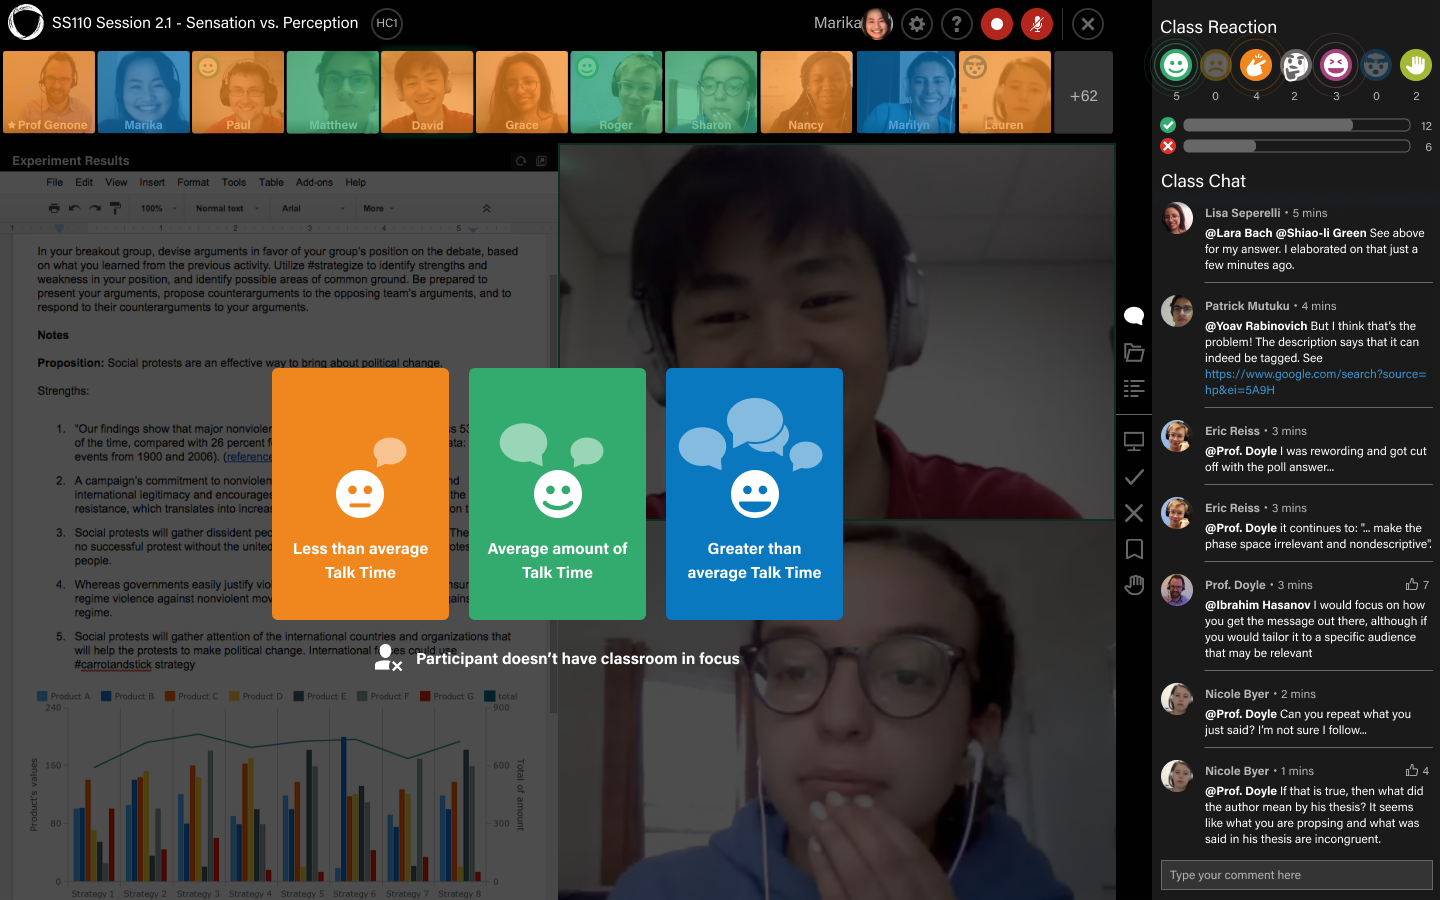Expand the +62 more participants tile
The image size is (1440, 900).
(x=1084, y=93)
